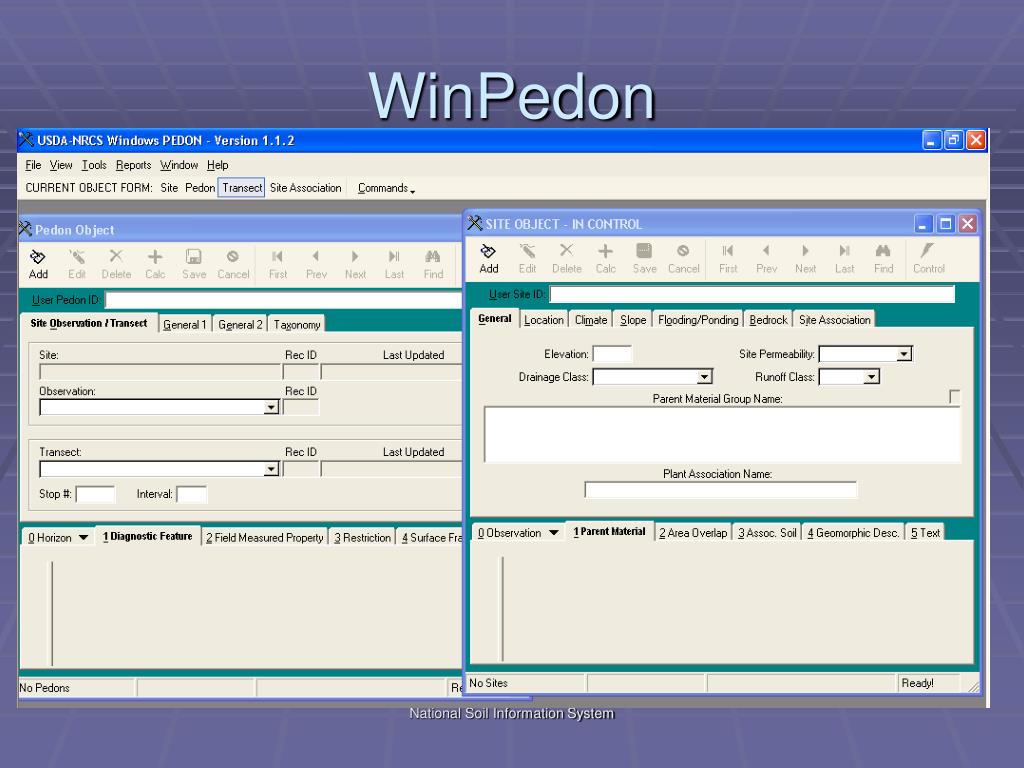Open 3 Restriction tab in Pedon Object
Image resolution: width=1024 pixels, height=768 pixels.
(362, 537)
